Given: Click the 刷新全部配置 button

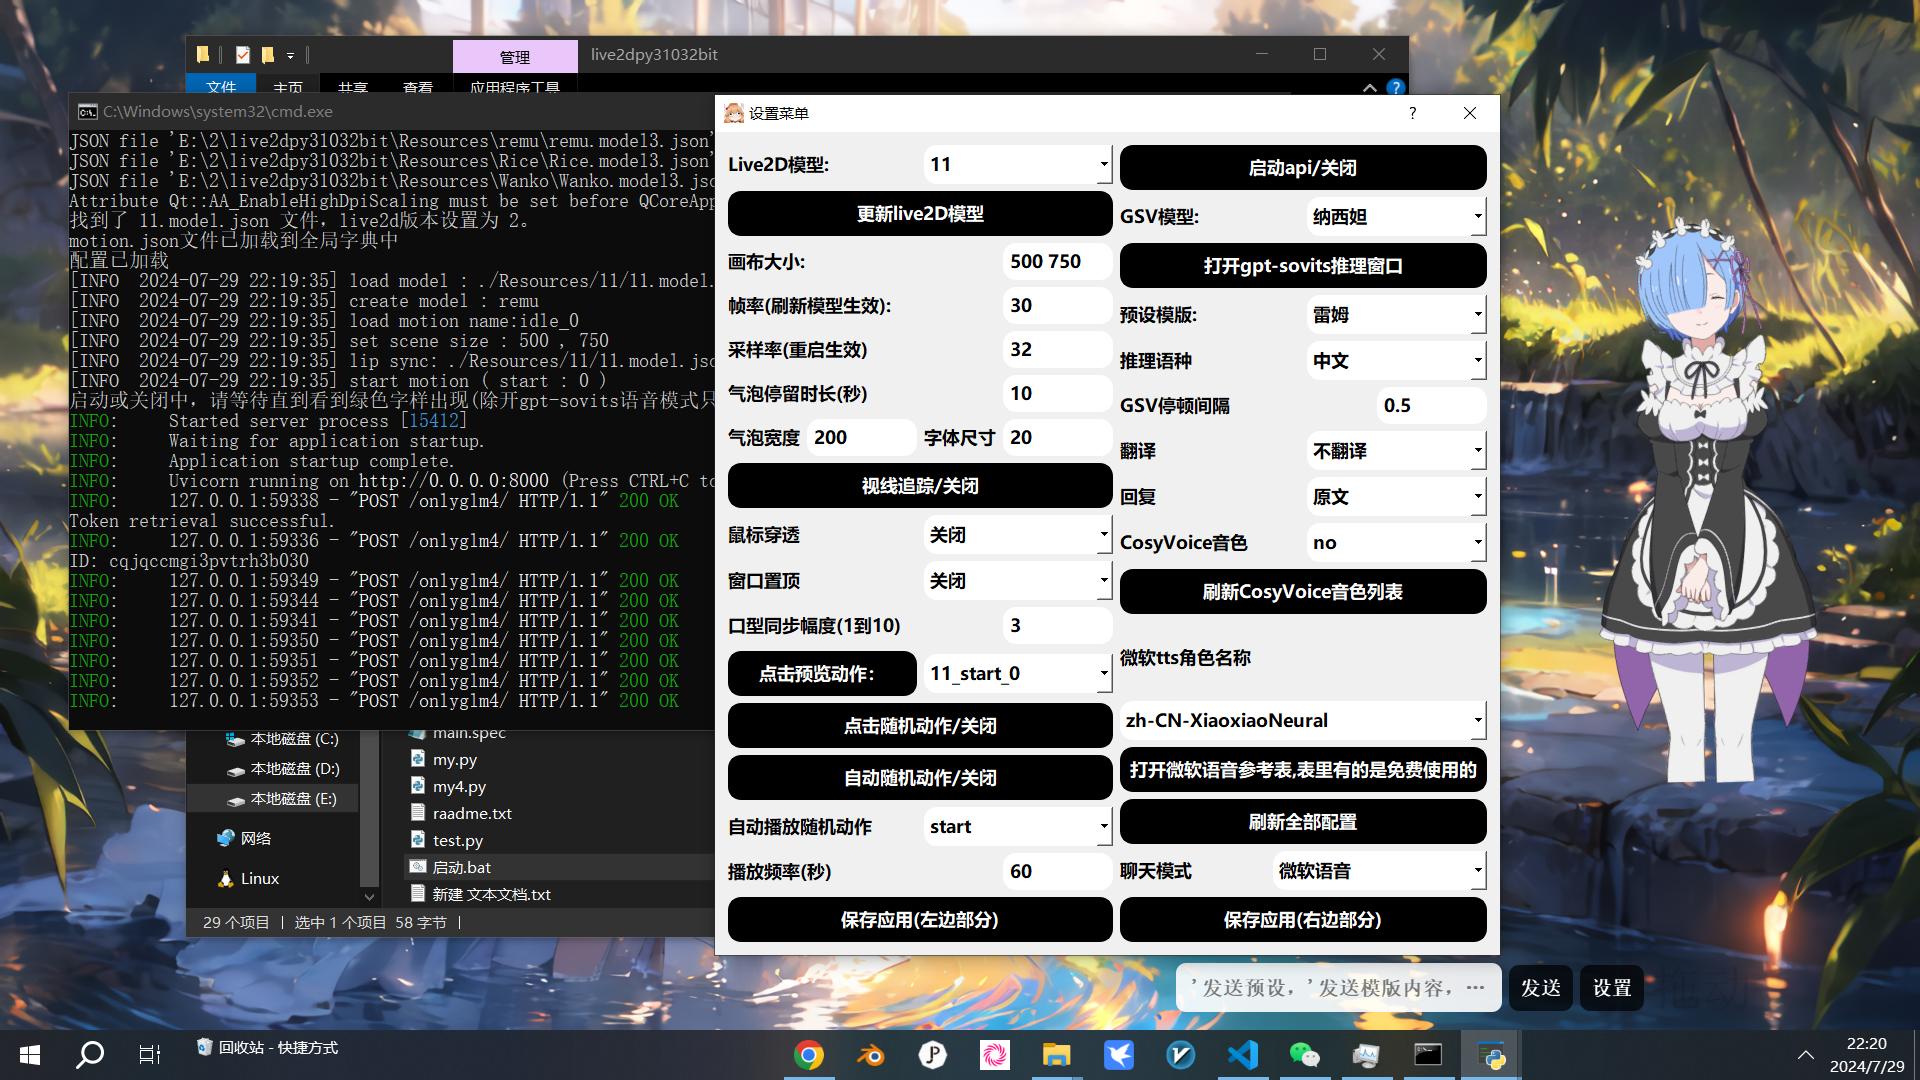Looking at the screenshot, I should coord(1303,822).
